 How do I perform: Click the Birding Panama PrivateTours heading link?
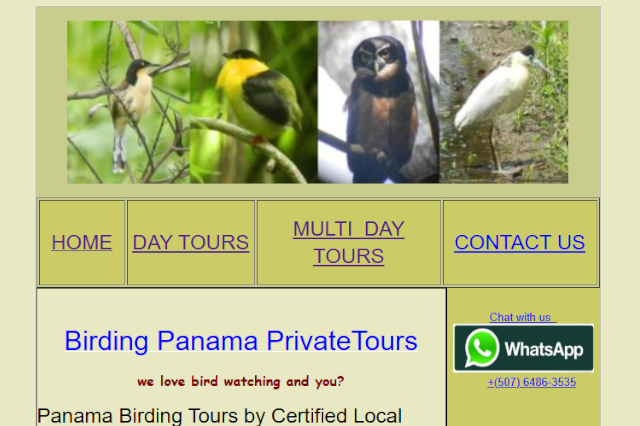pos(241,341)
